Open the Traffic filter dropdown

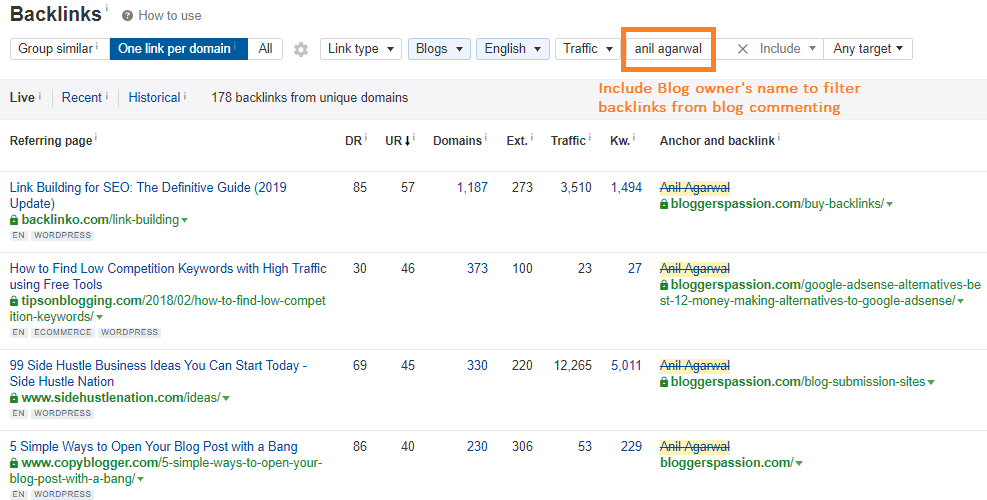(x=588, y=48)
